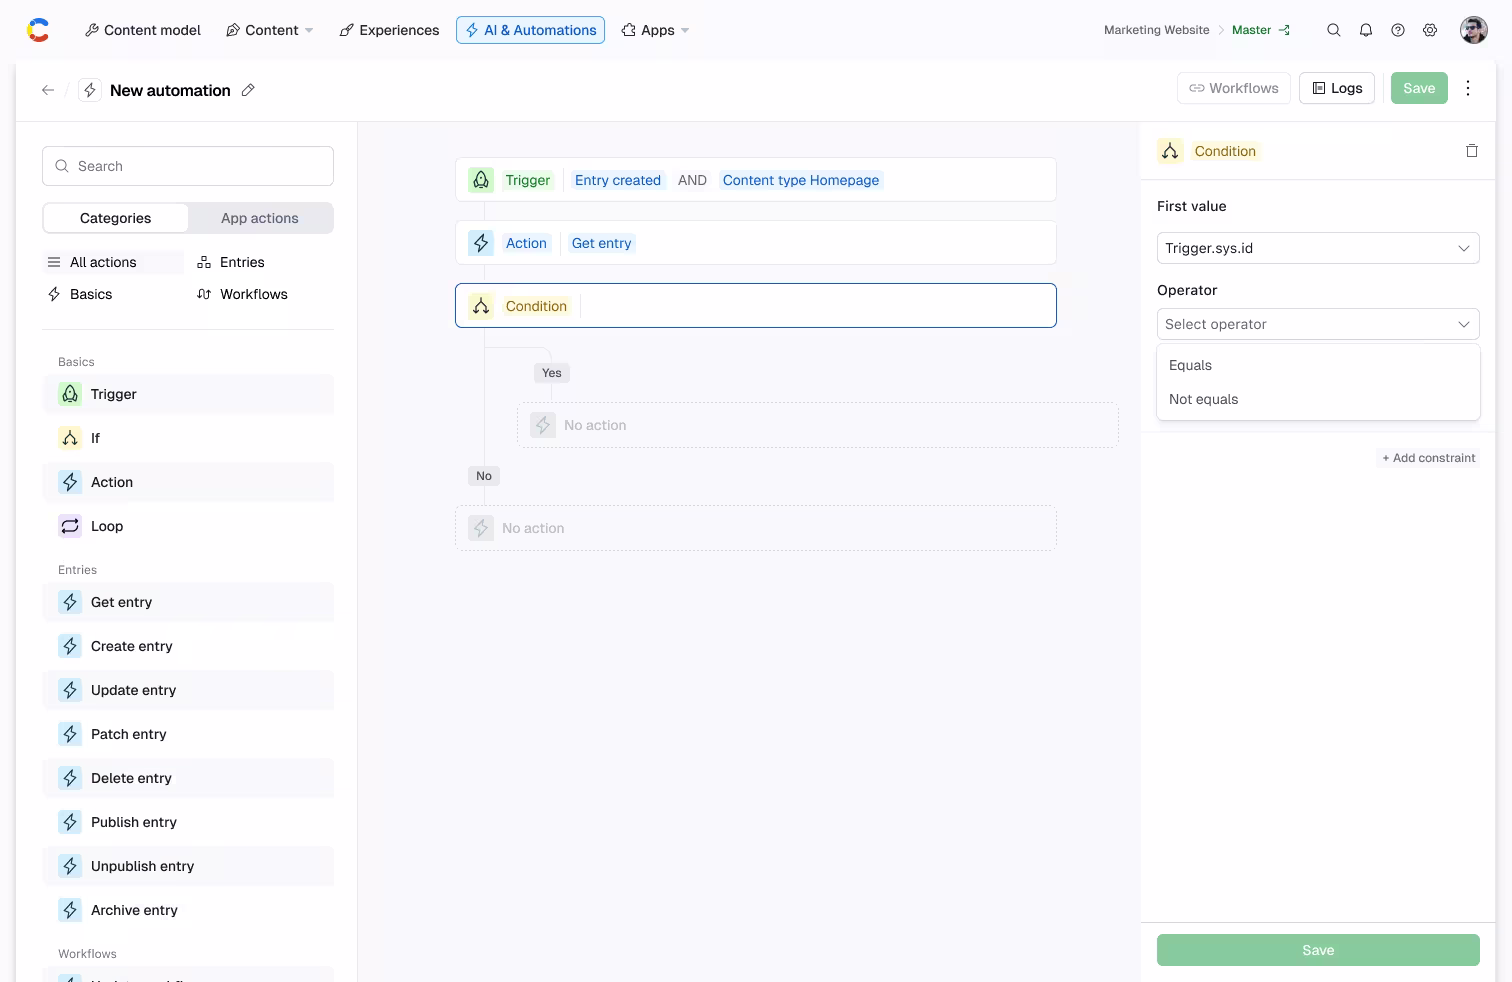Filter by Basics category
Viewport: 1512px width, 982px height.
[x=80, y=294]
